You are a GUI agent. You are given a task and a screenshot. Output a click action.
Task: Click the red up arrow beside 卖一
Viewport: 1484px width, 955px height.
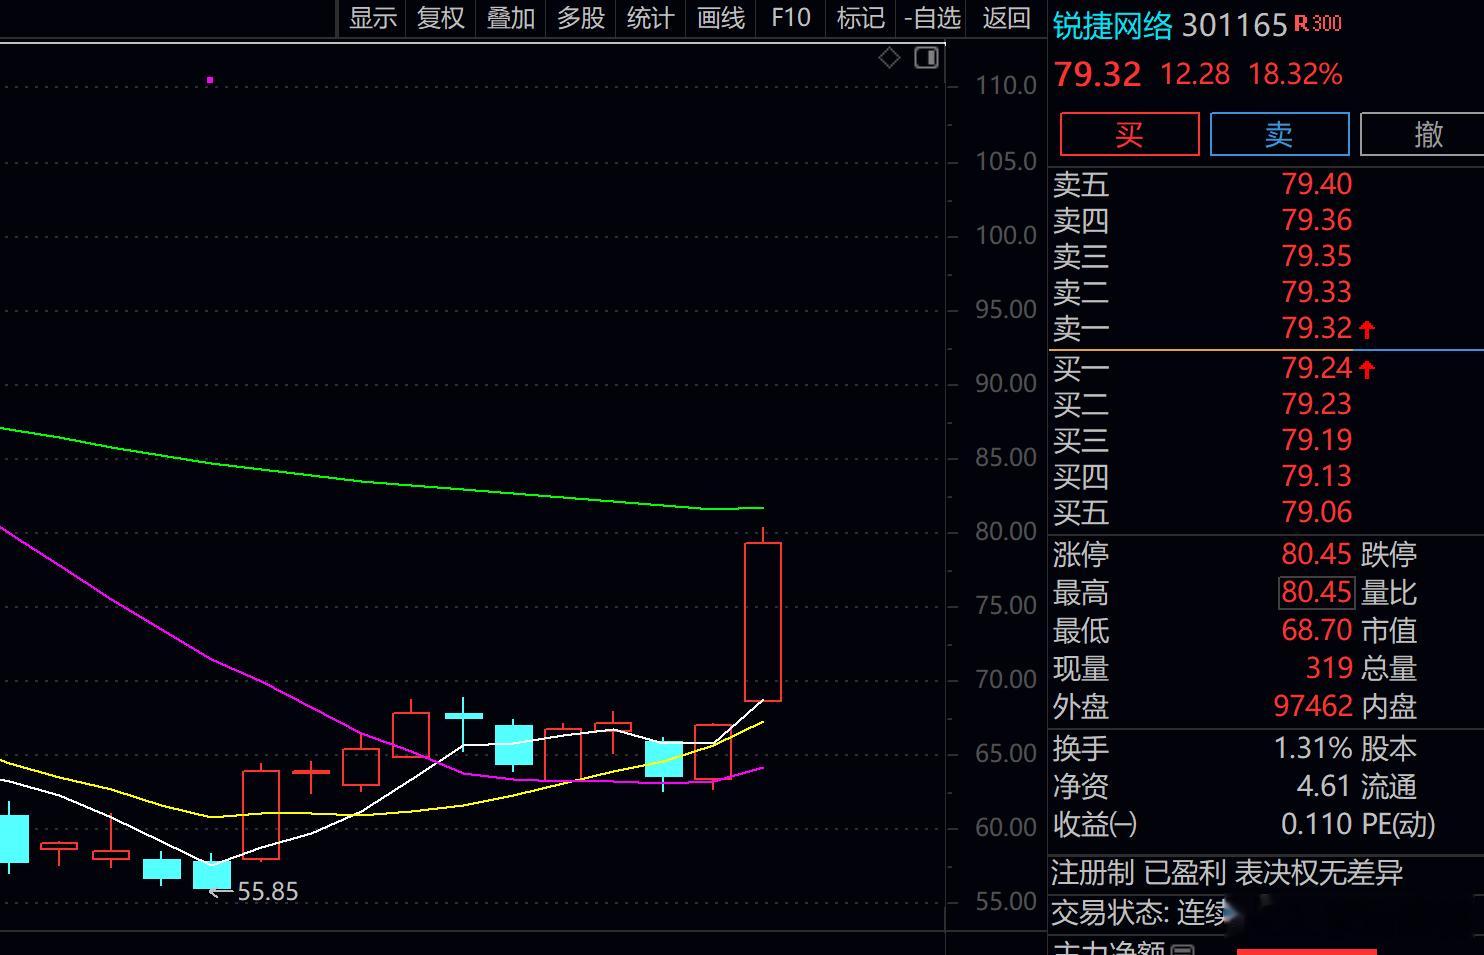[x=1367, y=329]
